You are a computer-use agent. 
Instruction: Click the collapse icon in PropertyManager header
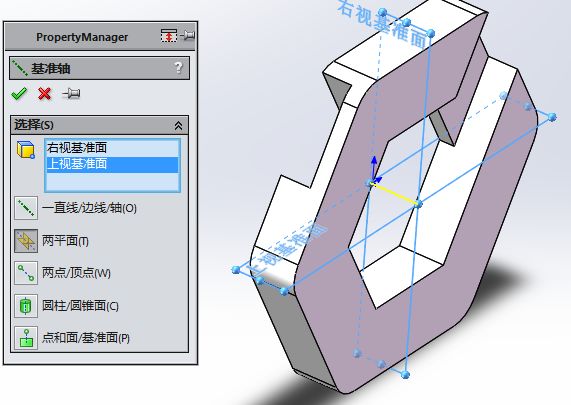[169, 36]
